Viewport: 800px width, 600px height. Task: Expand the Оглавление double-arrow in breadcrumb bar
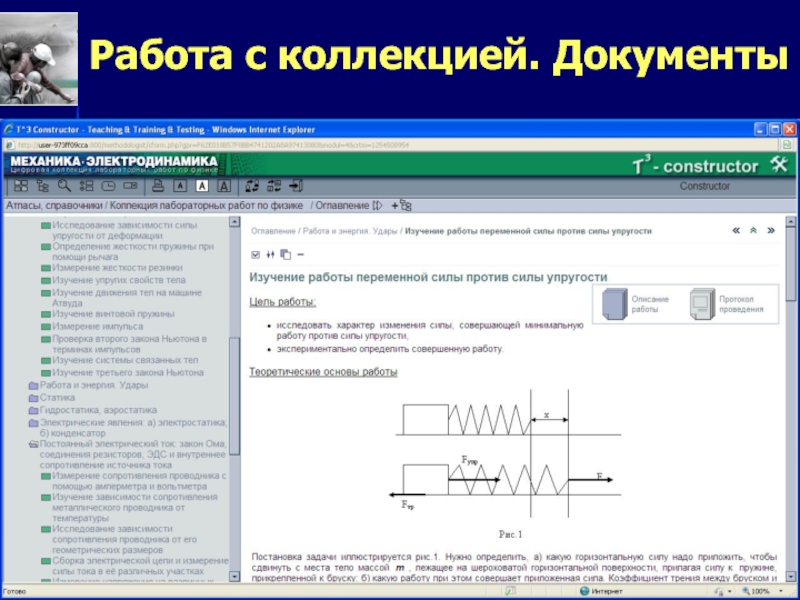click(377, 206)
